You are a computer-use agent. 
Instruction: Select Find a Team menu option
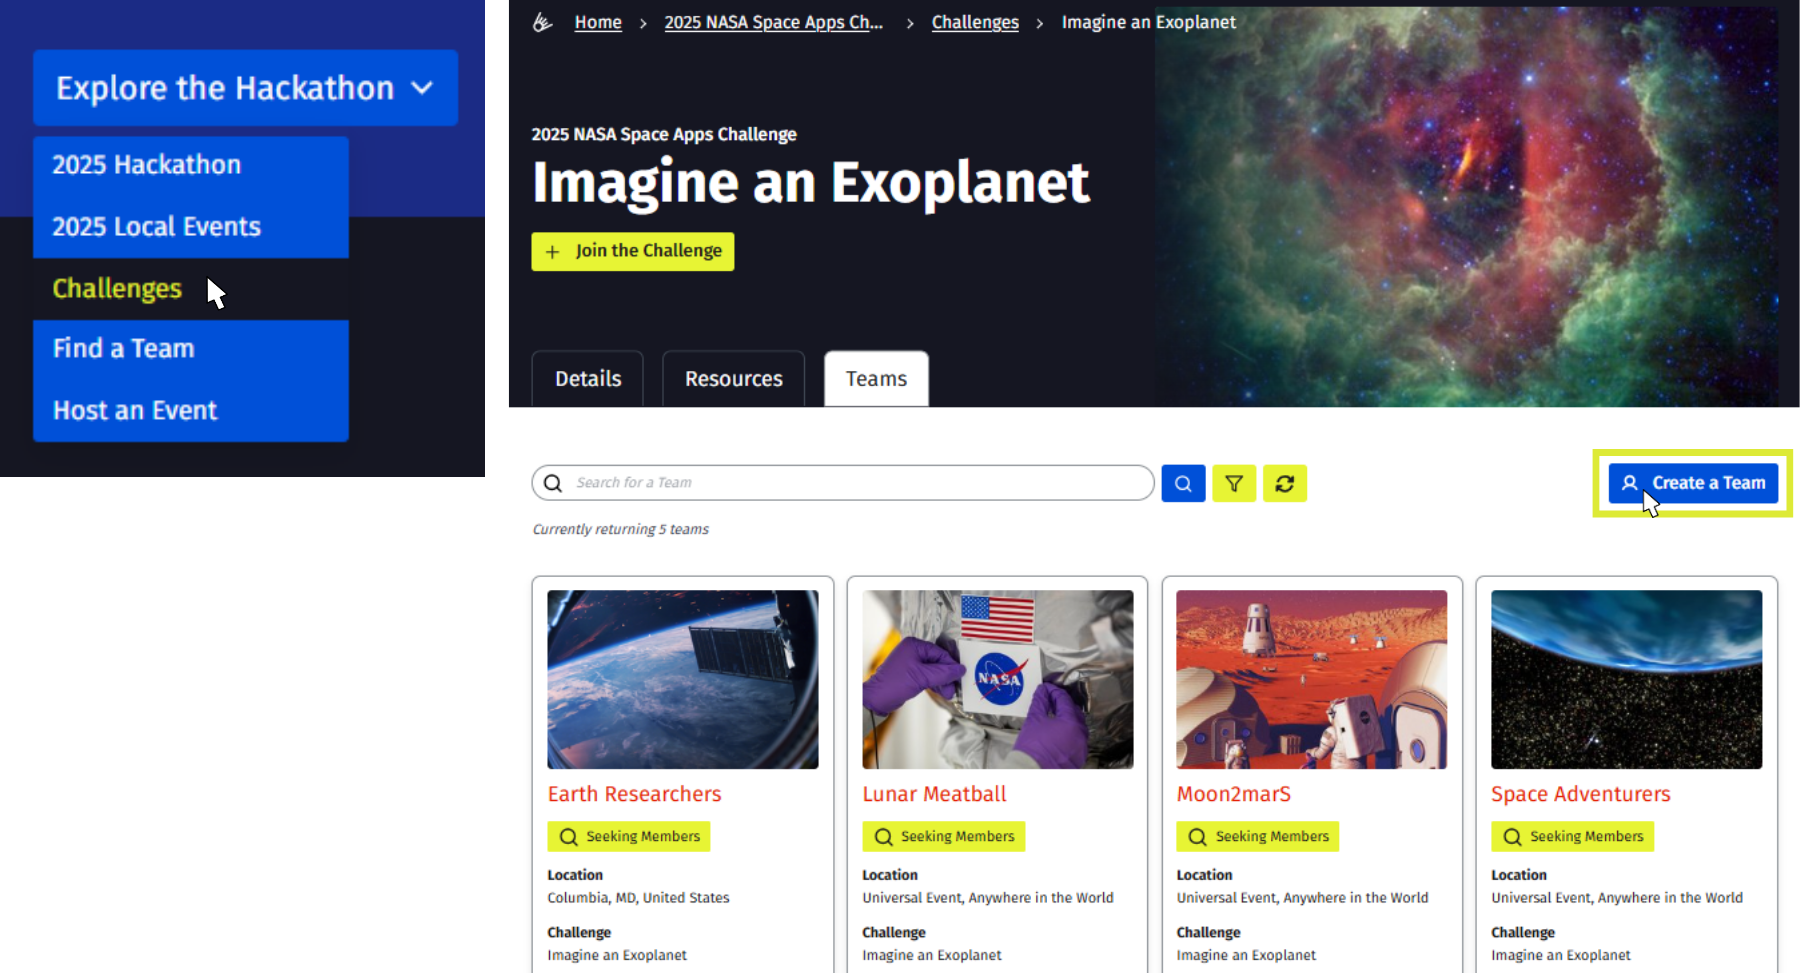point(124,349)
